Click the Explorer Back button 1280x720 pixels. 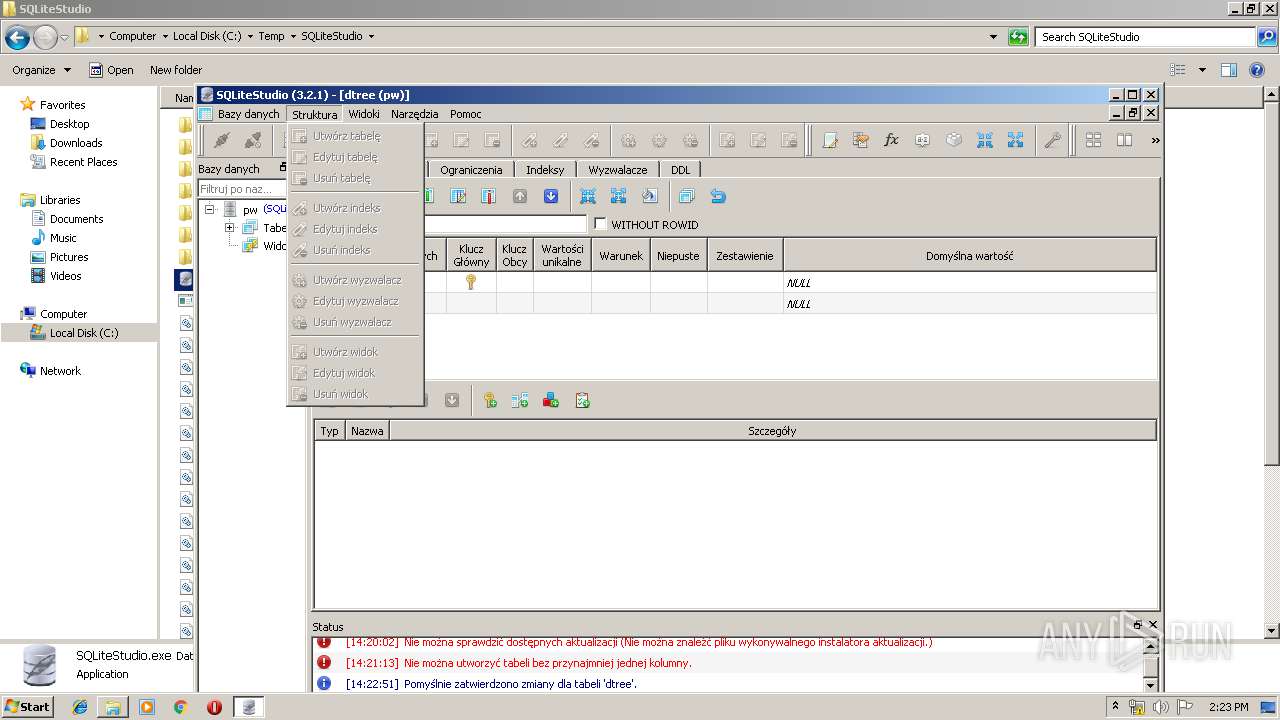(17, 38)
